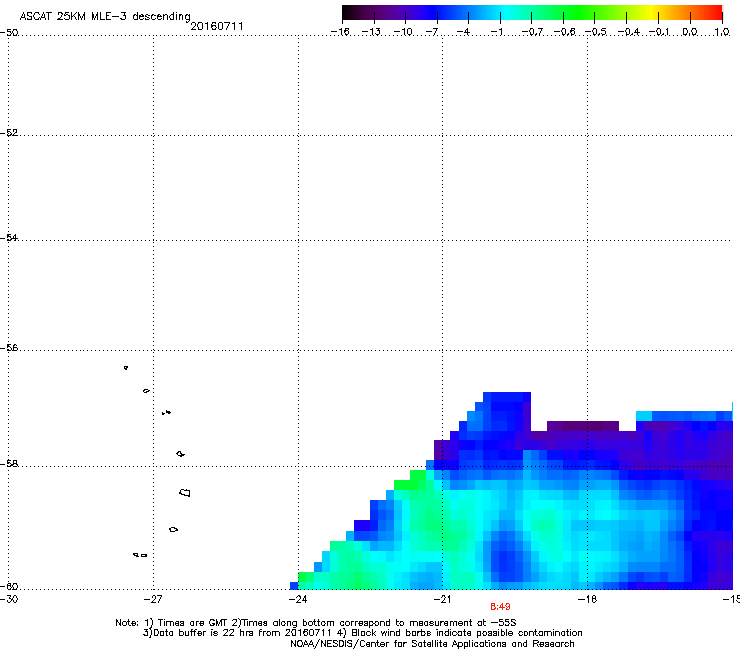
Task: Click the -0.4 color scale label
Action: coord(629,32)
